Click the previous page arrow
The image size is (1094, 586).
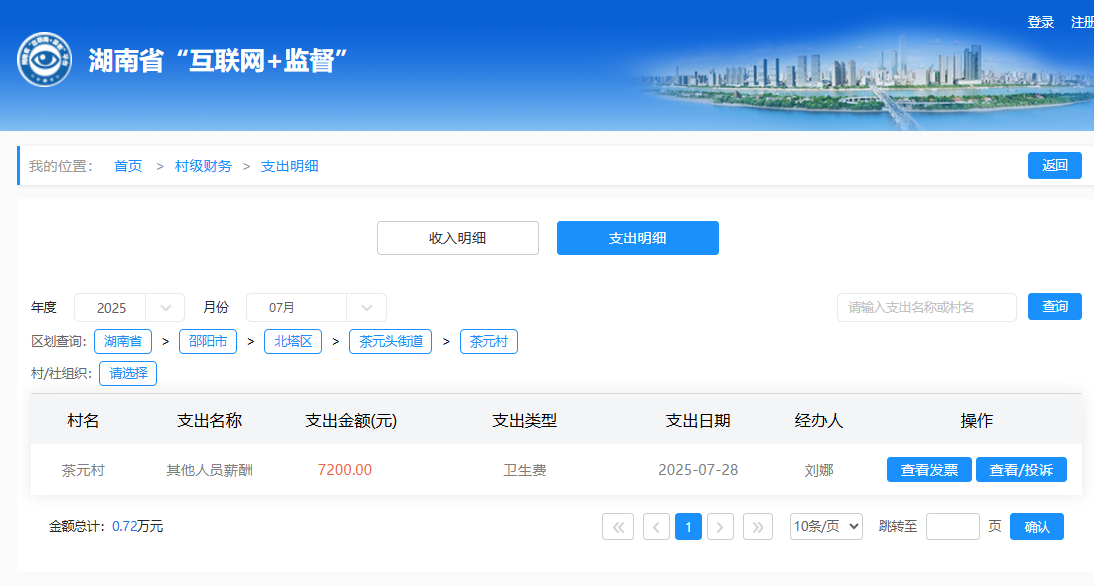(x=656, y=527)
